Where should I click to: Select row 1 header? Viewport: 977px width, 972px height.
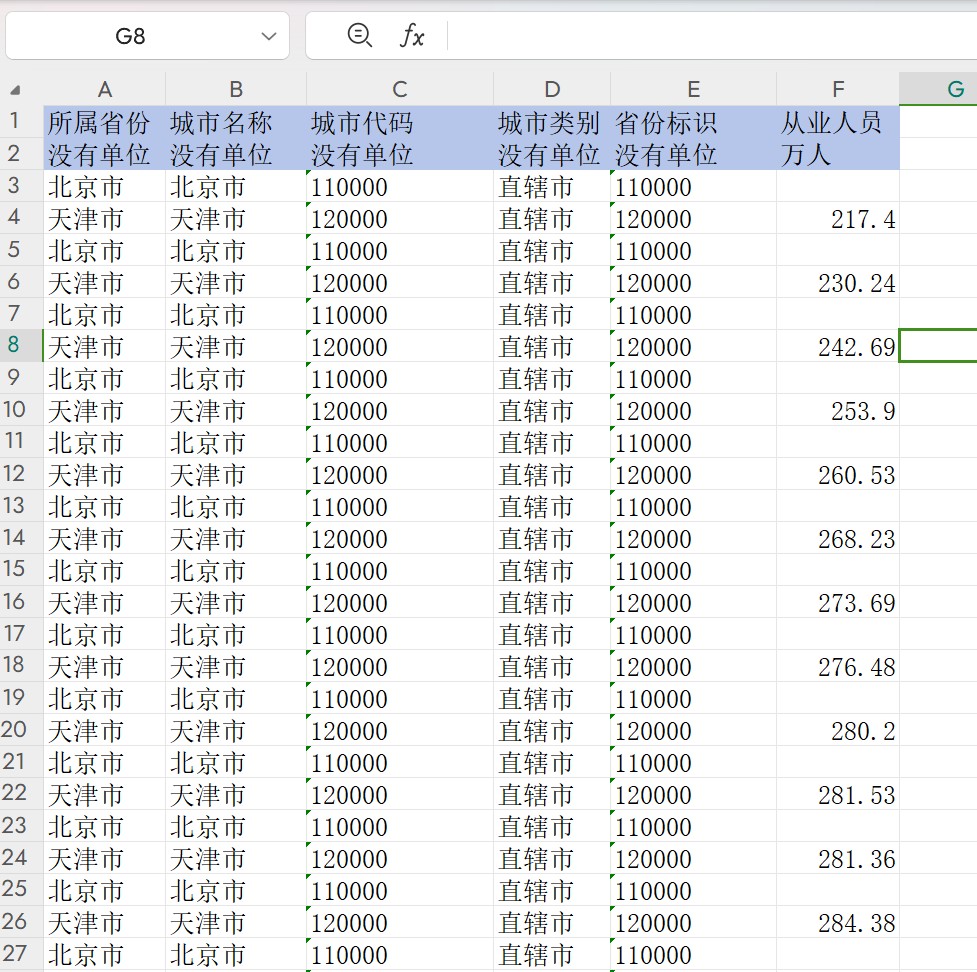click(x=15, y=122)
